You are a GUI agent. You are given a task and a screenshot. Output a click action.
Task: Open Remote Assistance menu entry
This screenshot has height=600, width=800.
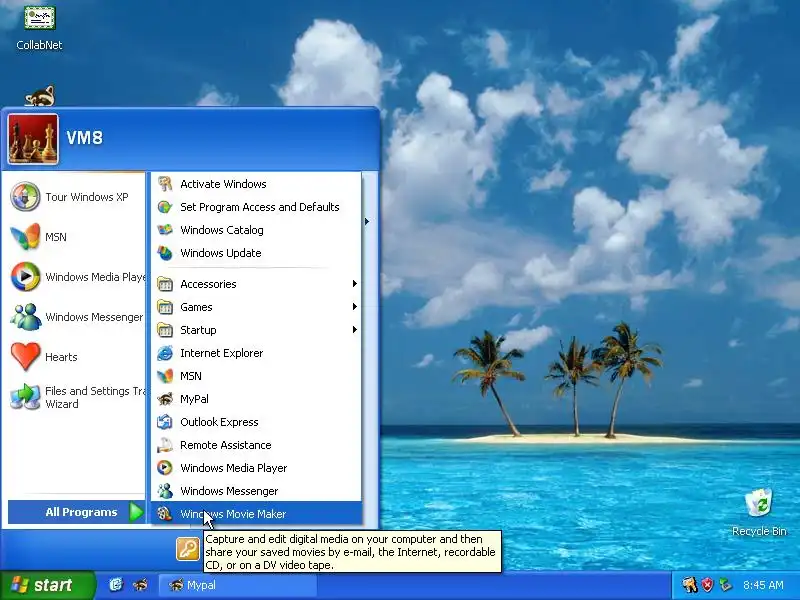[256, 445]
